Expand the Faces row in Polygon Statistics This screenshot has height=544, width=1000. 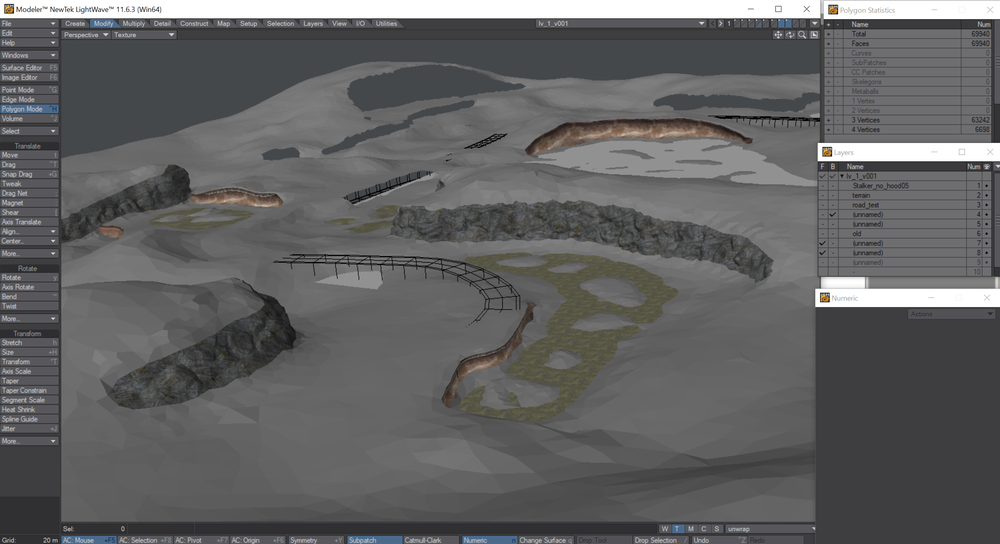tap(827, 43)
